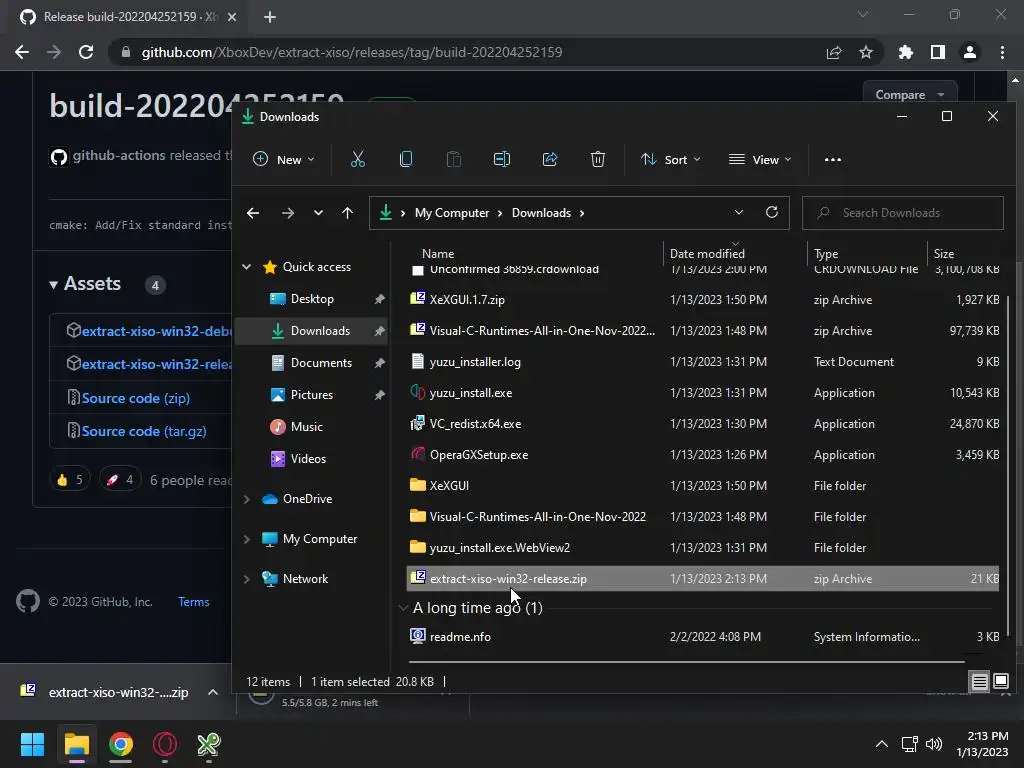Click the Chrome address bar URL
Image resolution: width=1024 pixels, height=768 pixels.
(351, 52)
